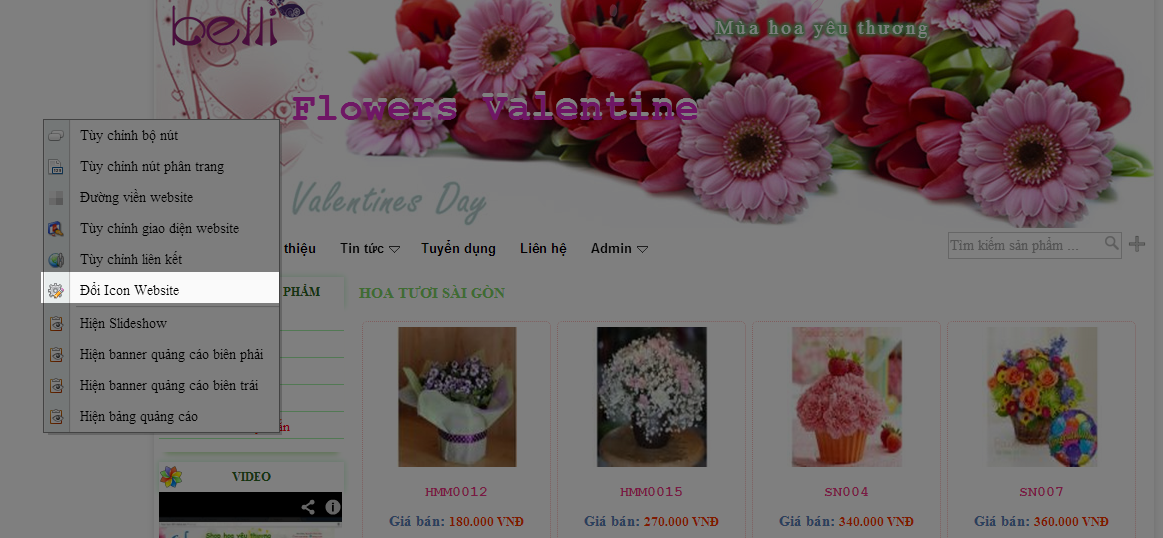Click the globe icon for Tùy chỉnh liên kết
Screen dimensions: 1163x538
point(56,260)
